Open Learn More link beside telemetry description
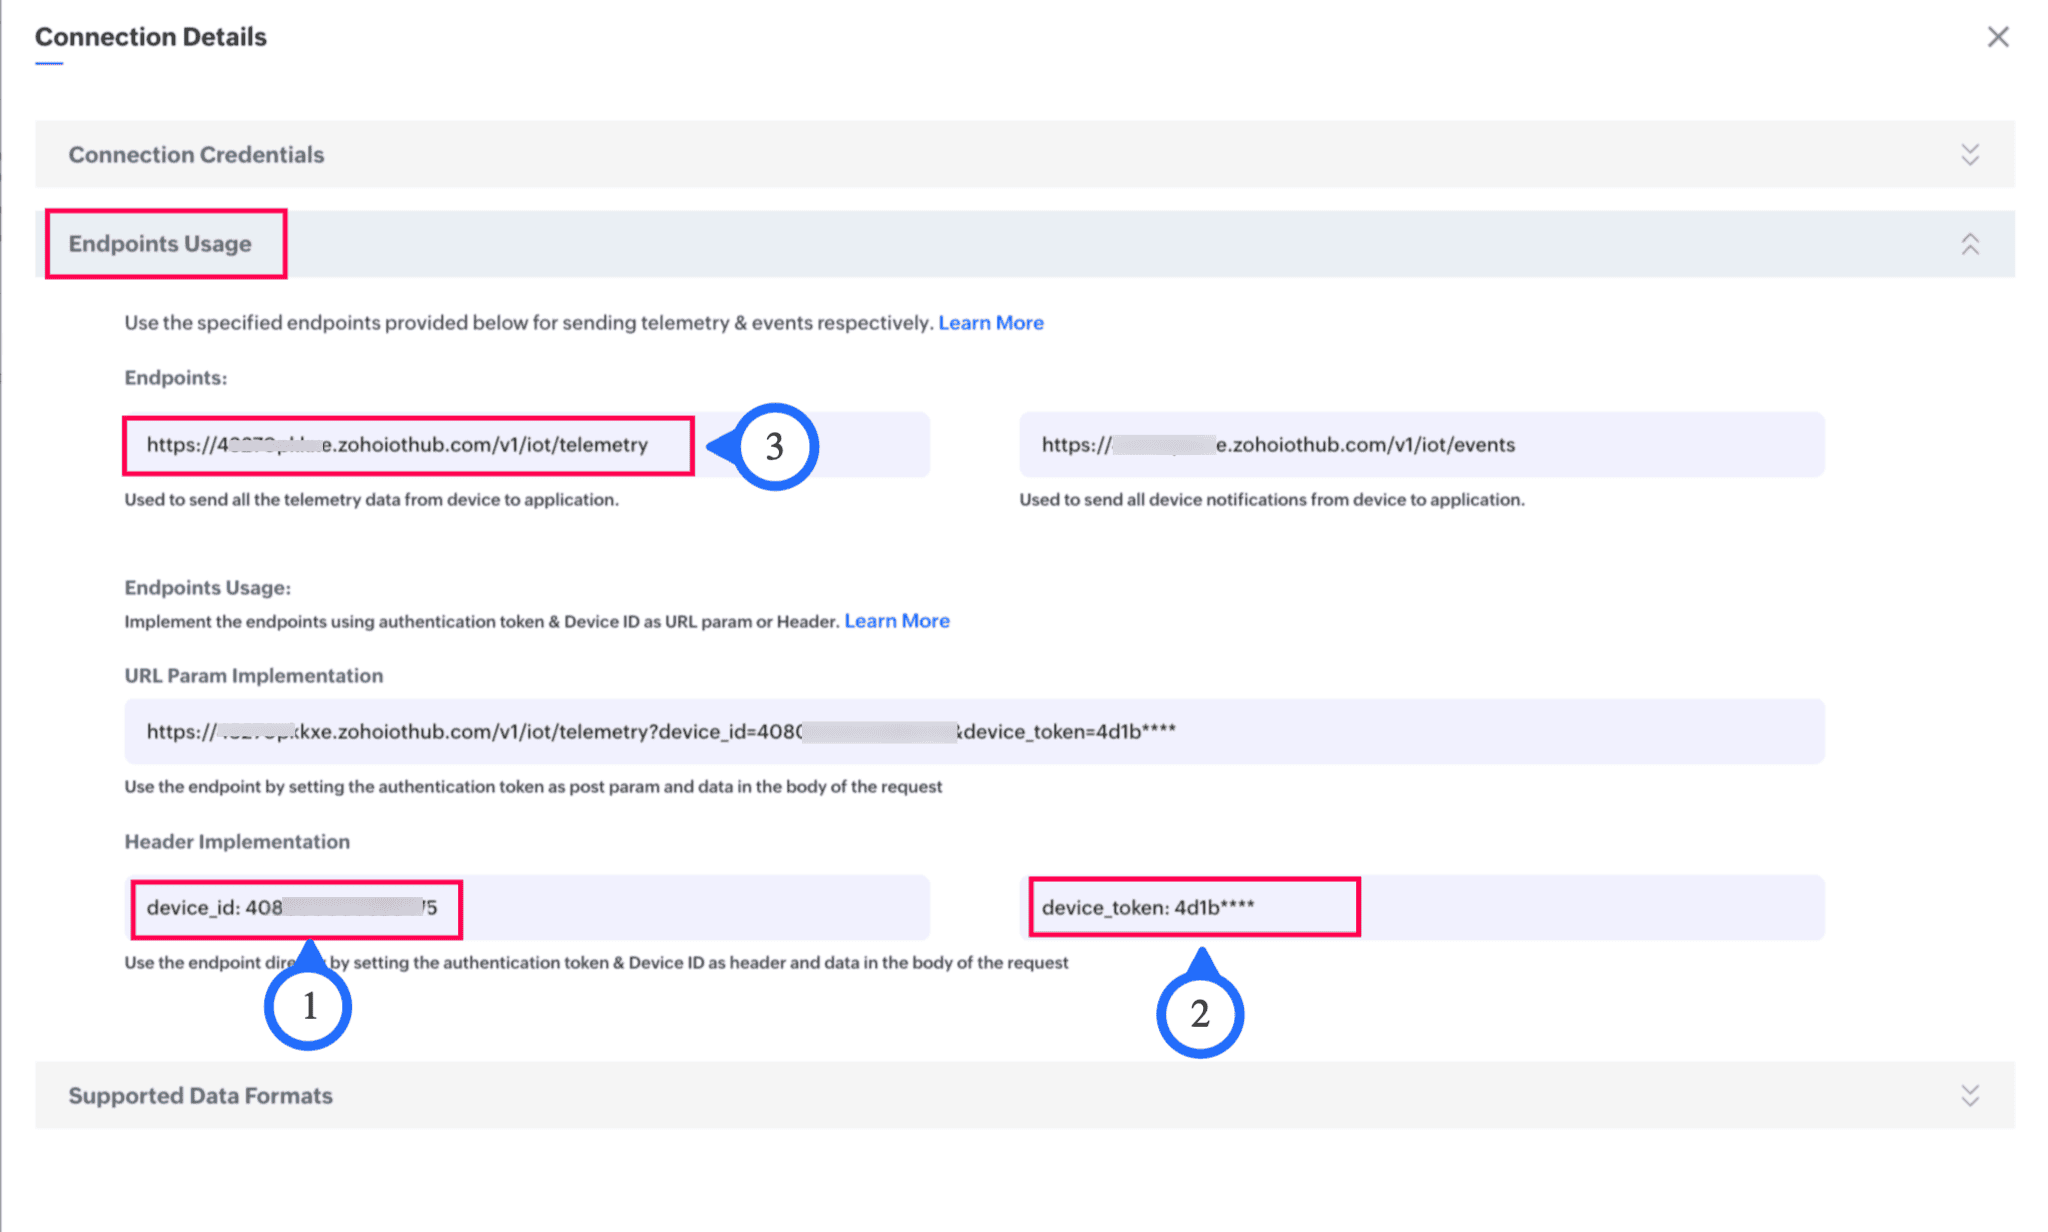This screenshot has height=1232, width=2048. 990,323
